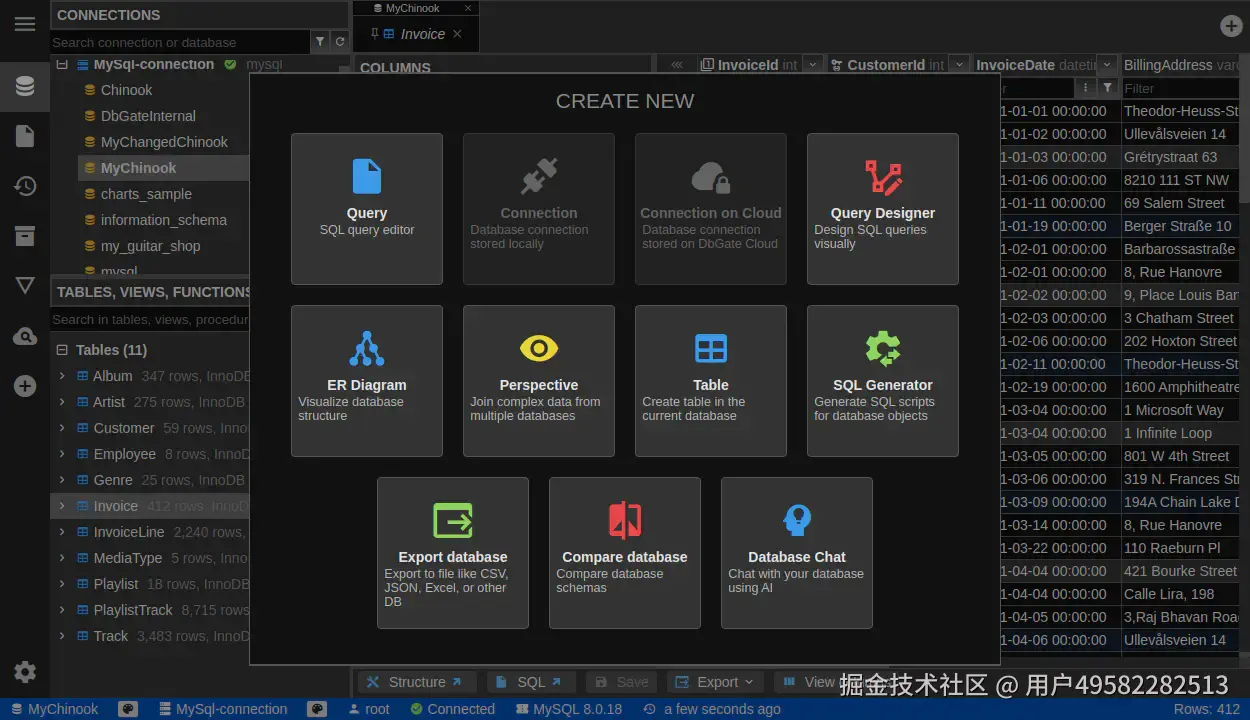This screenshot has height=720, width=1250.
Task: Open the query history sidebar icon
Action: point(25,186)
